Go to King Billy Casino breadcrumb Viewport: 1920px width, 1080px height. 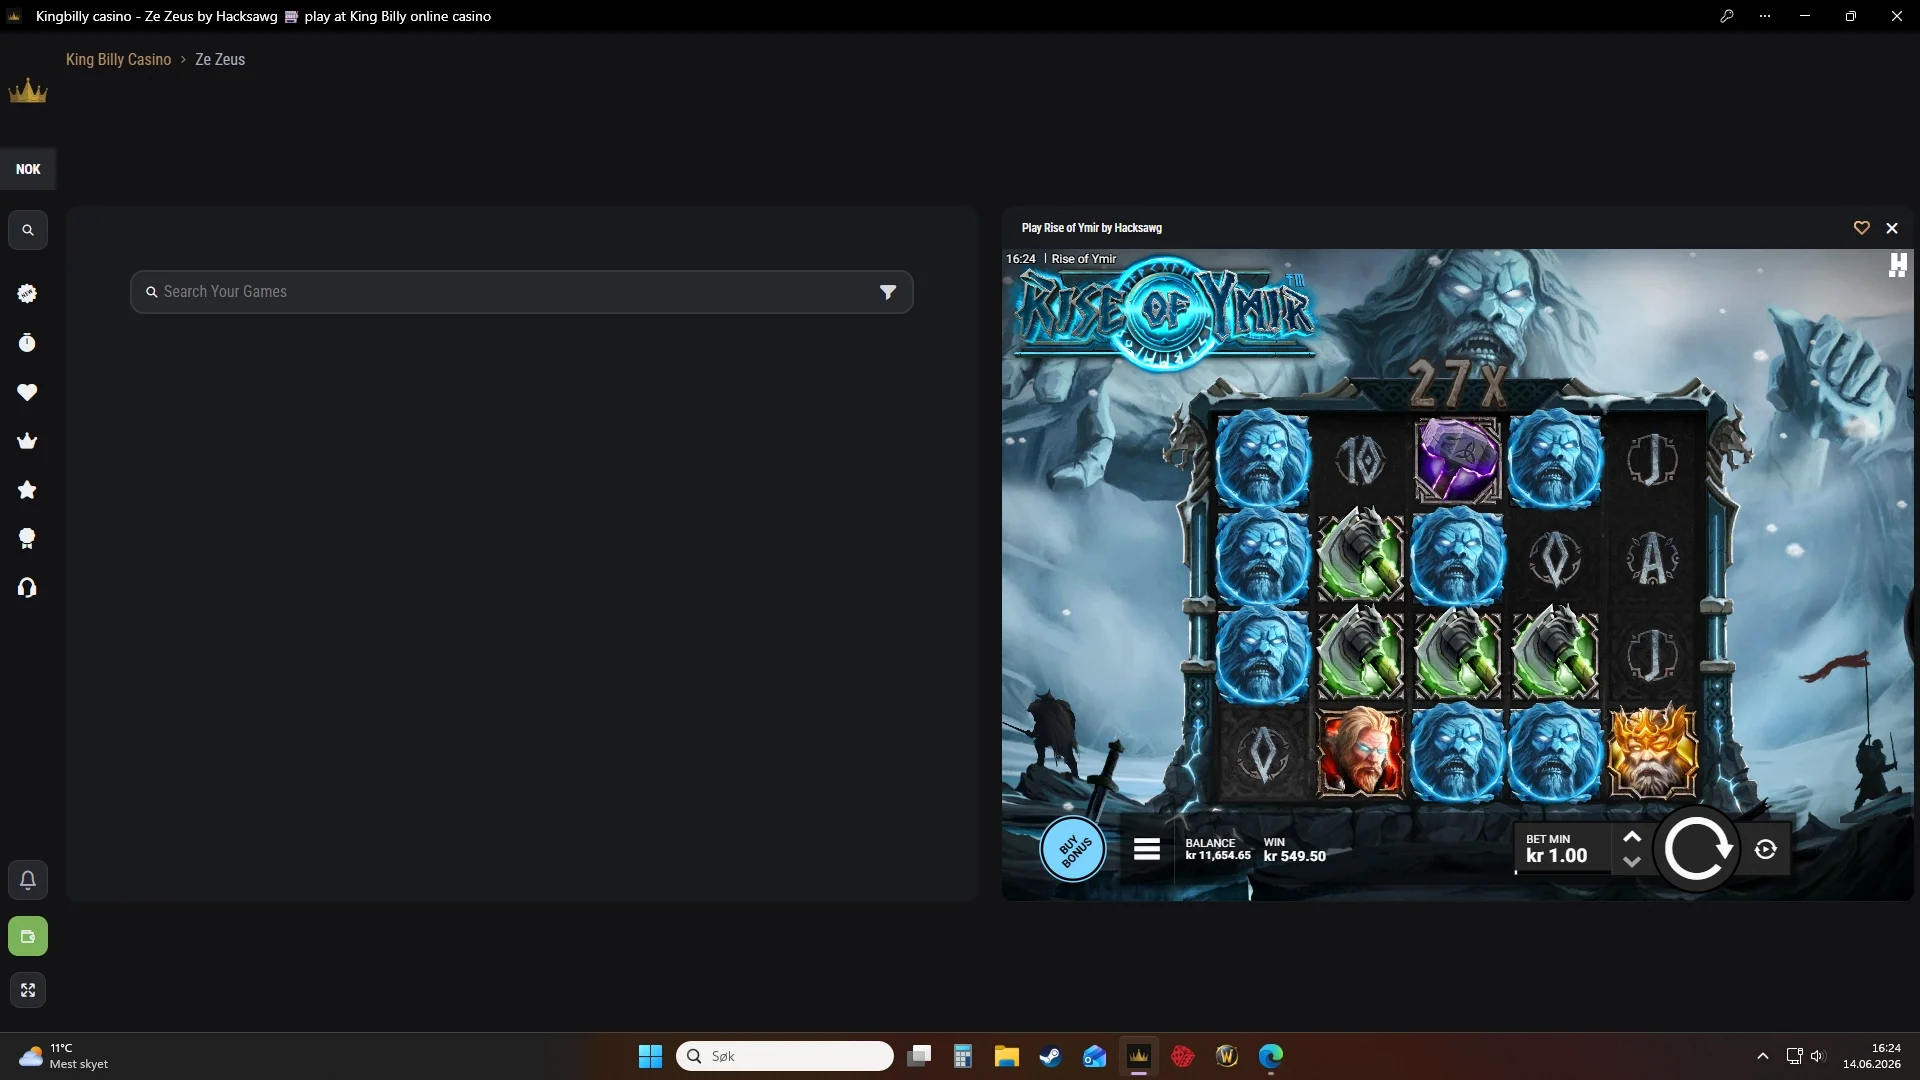coord(118,59)
